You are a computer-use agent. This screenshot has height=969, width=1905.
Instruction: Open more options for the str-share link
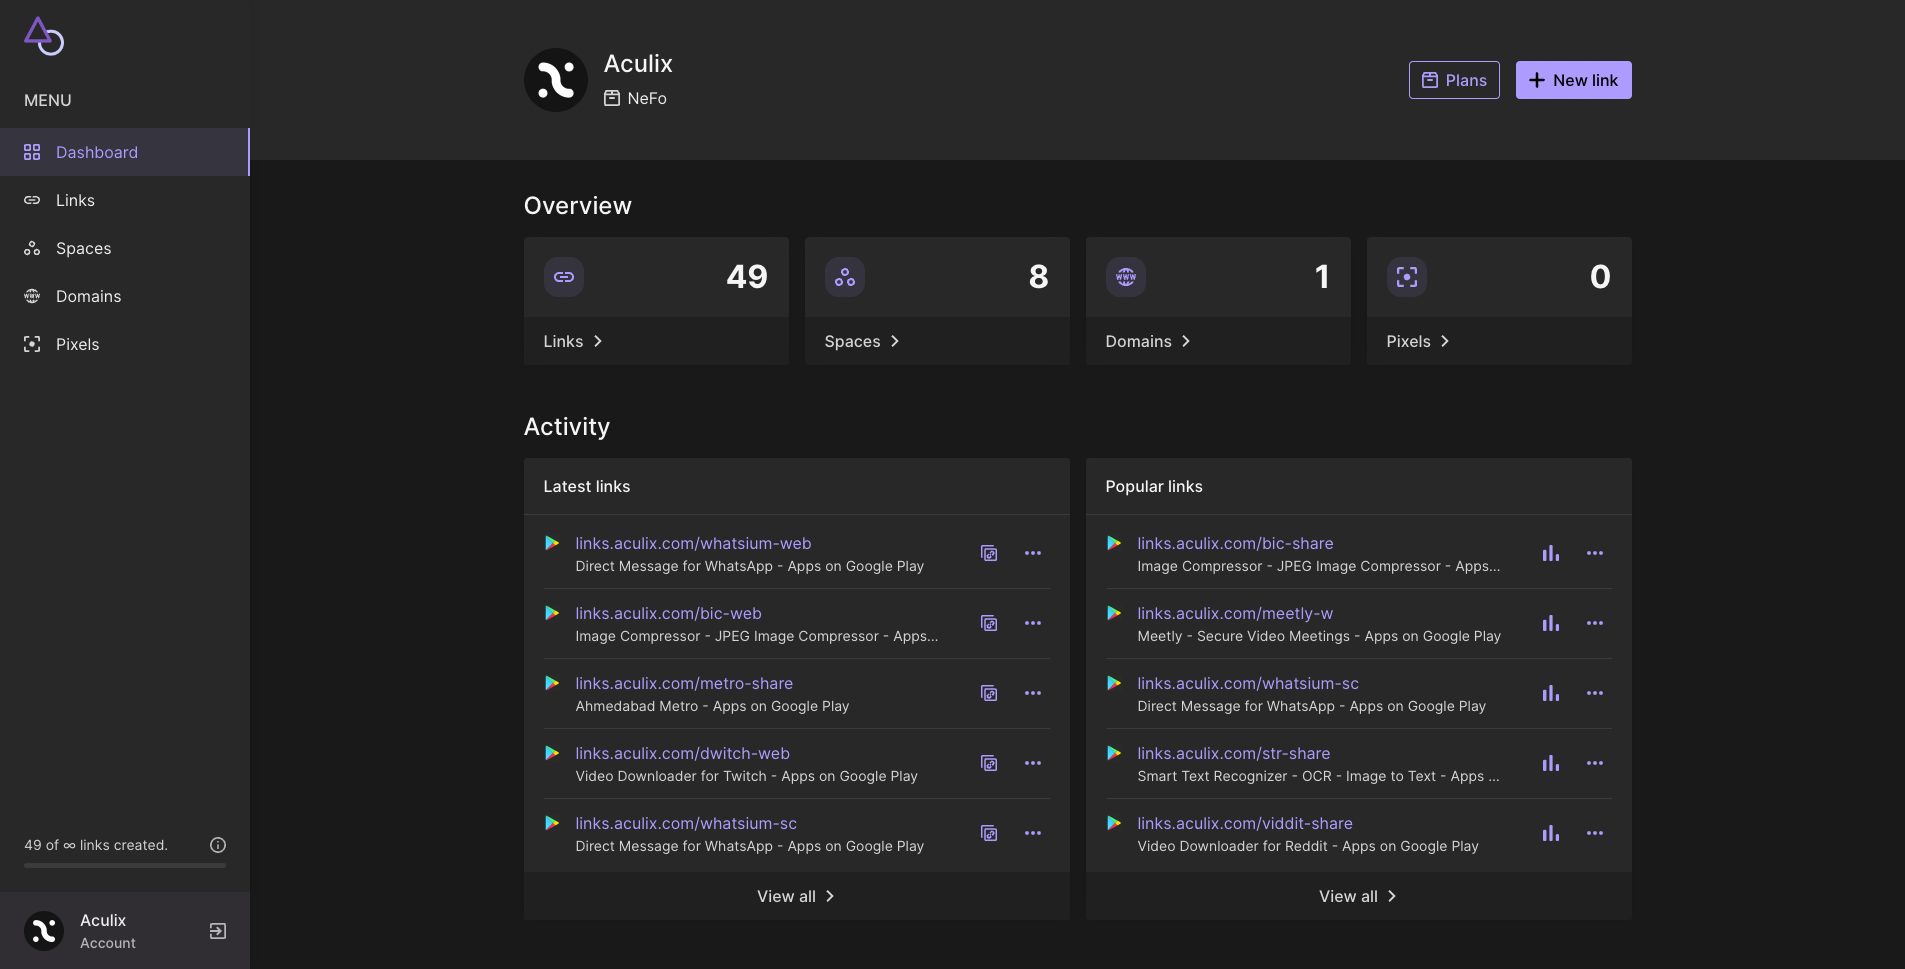tap(1595, 763)
